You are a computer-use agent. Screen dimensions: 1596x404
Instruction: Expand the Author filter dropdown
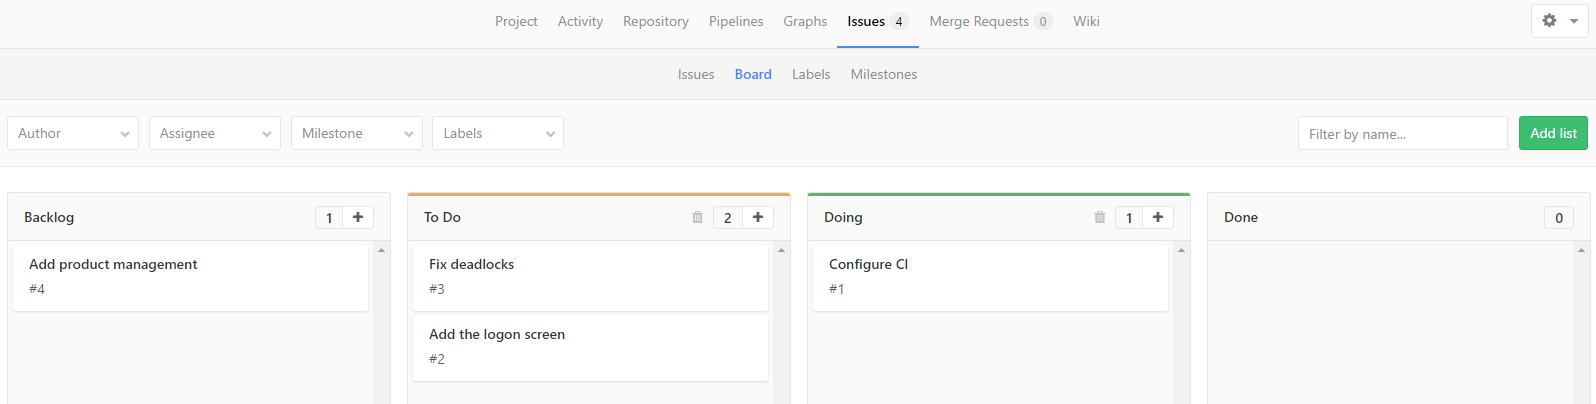click(x=73, y=133)
